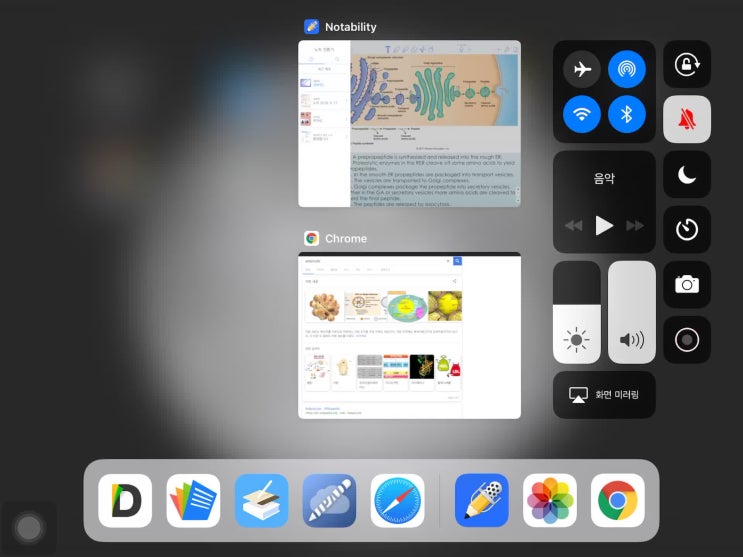Screen dimensions: 743x557
Task: Open the Camera from Control Center
Action: 687,284
